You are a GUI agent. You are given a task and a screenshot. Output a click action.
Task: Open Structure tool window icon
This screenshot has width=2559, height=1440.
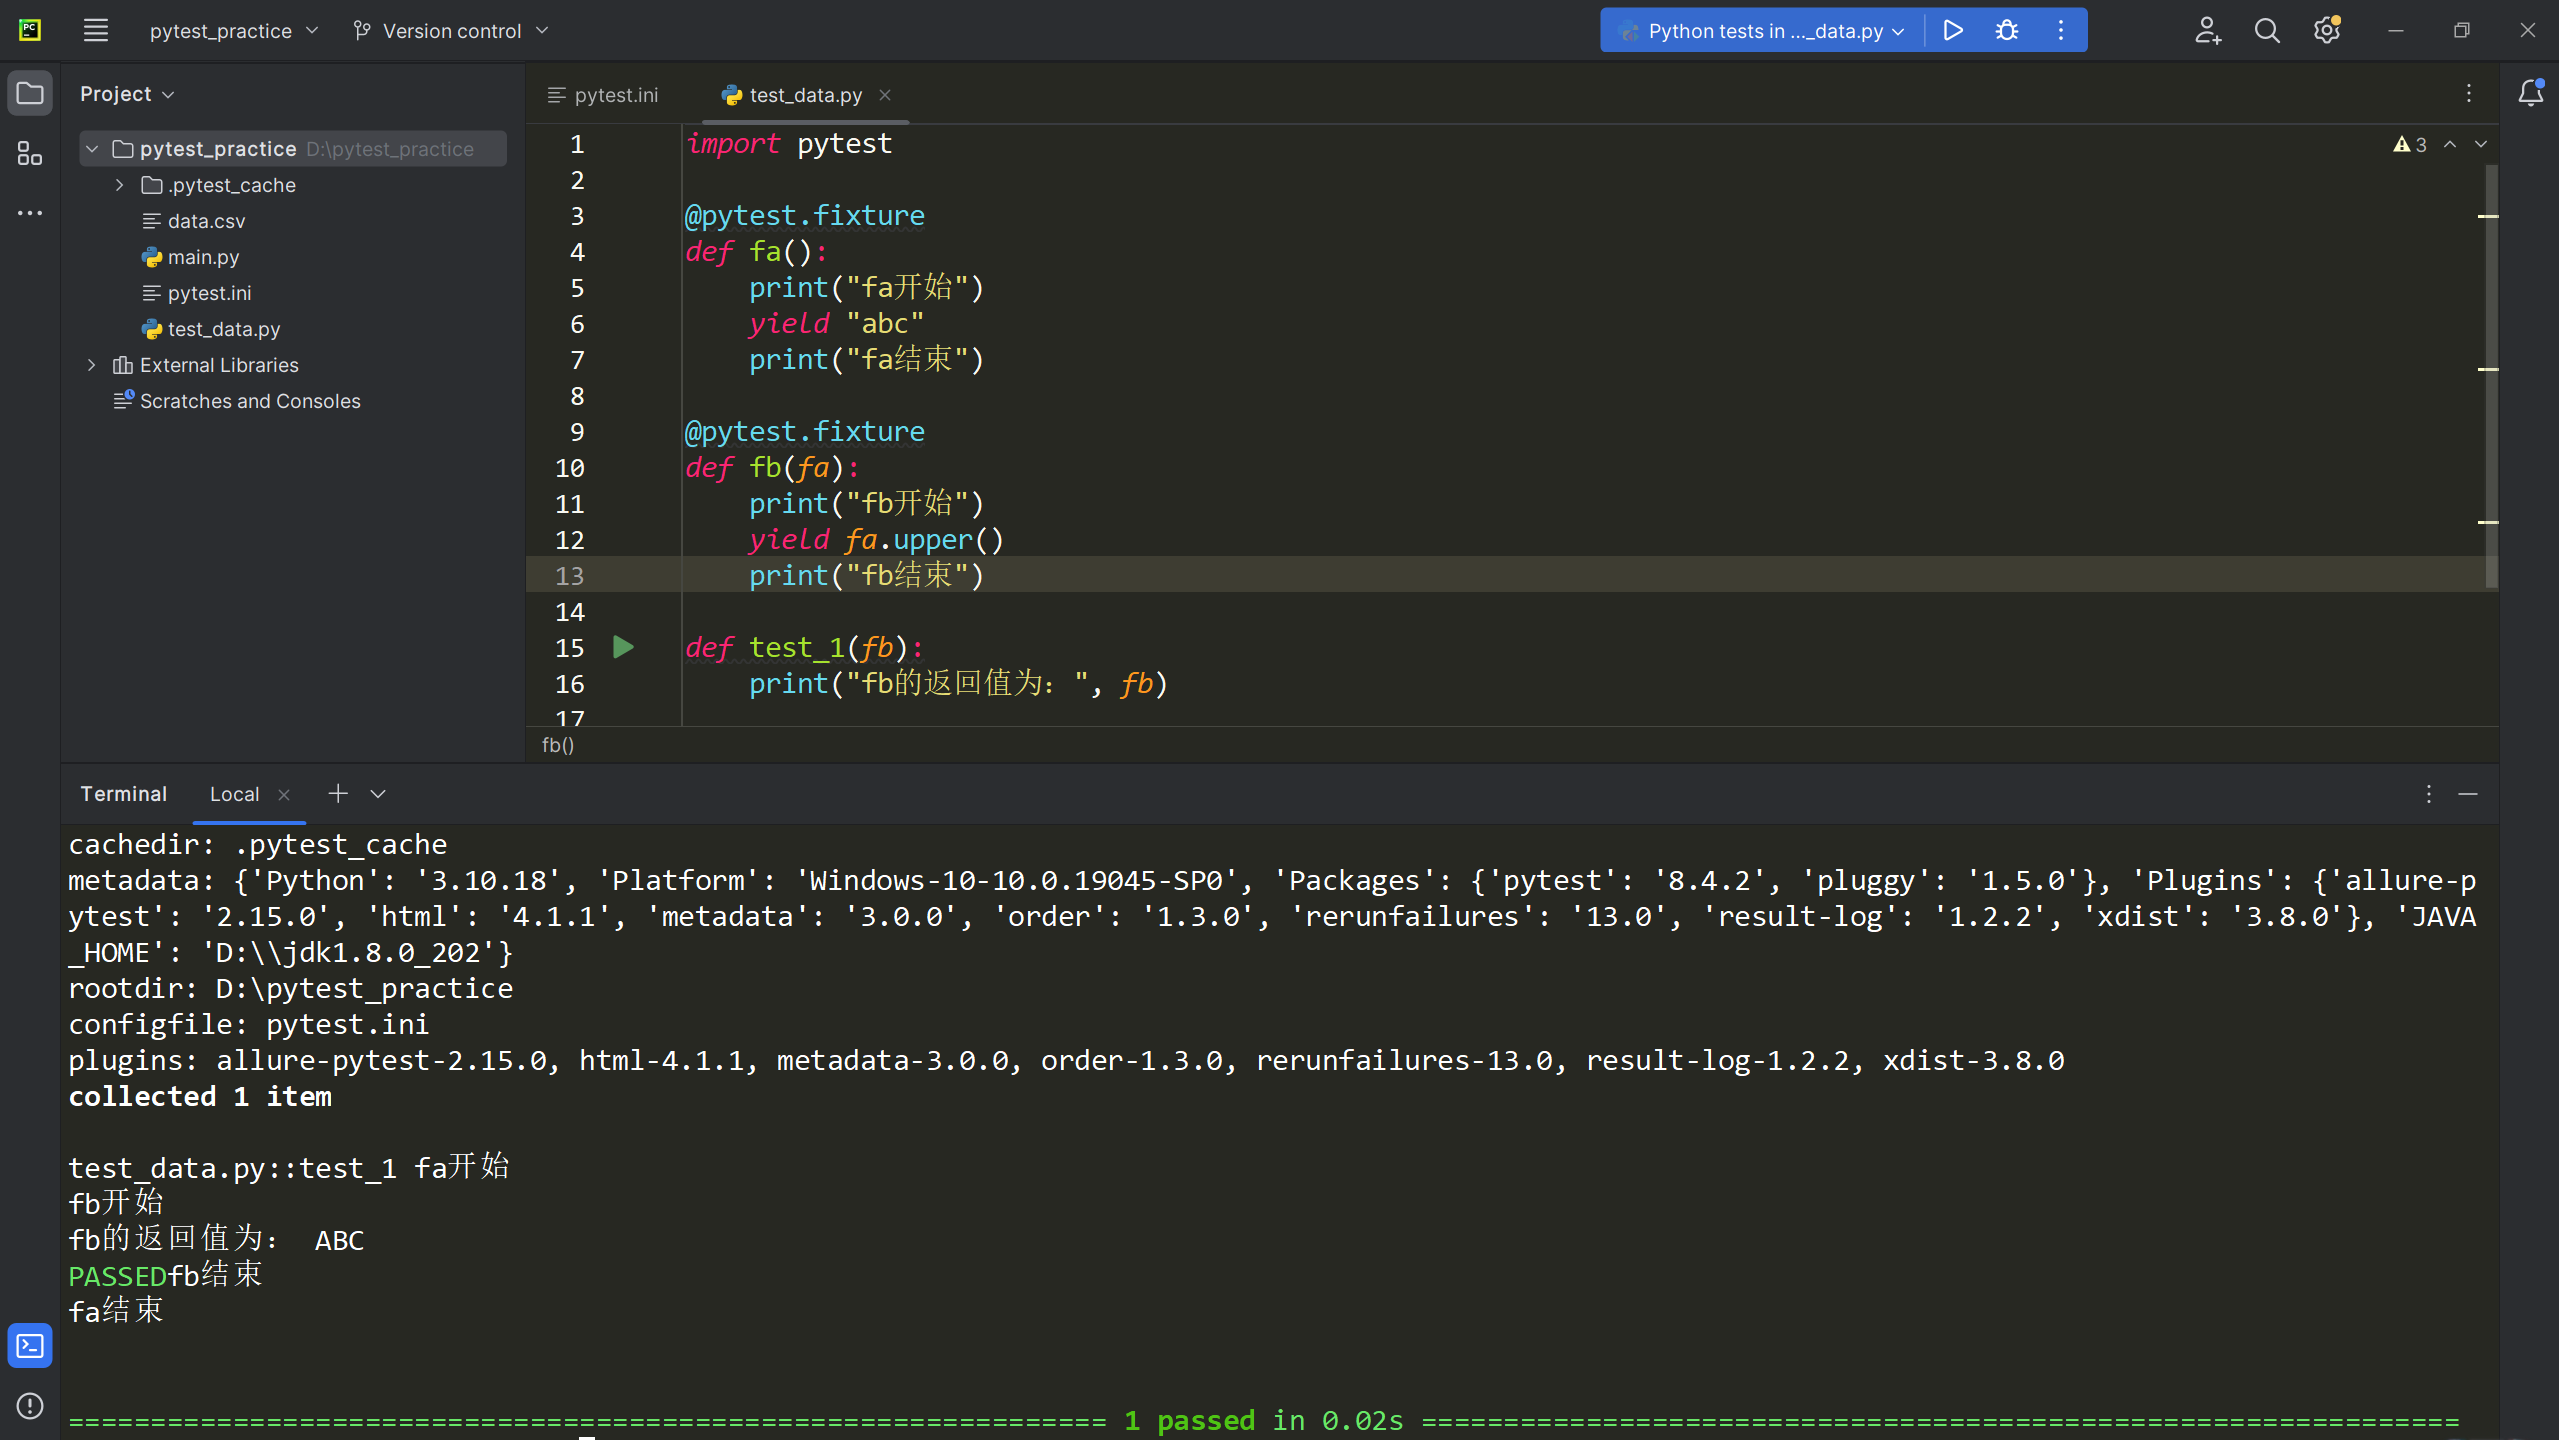pyautogui.click(x=30, y=153)
